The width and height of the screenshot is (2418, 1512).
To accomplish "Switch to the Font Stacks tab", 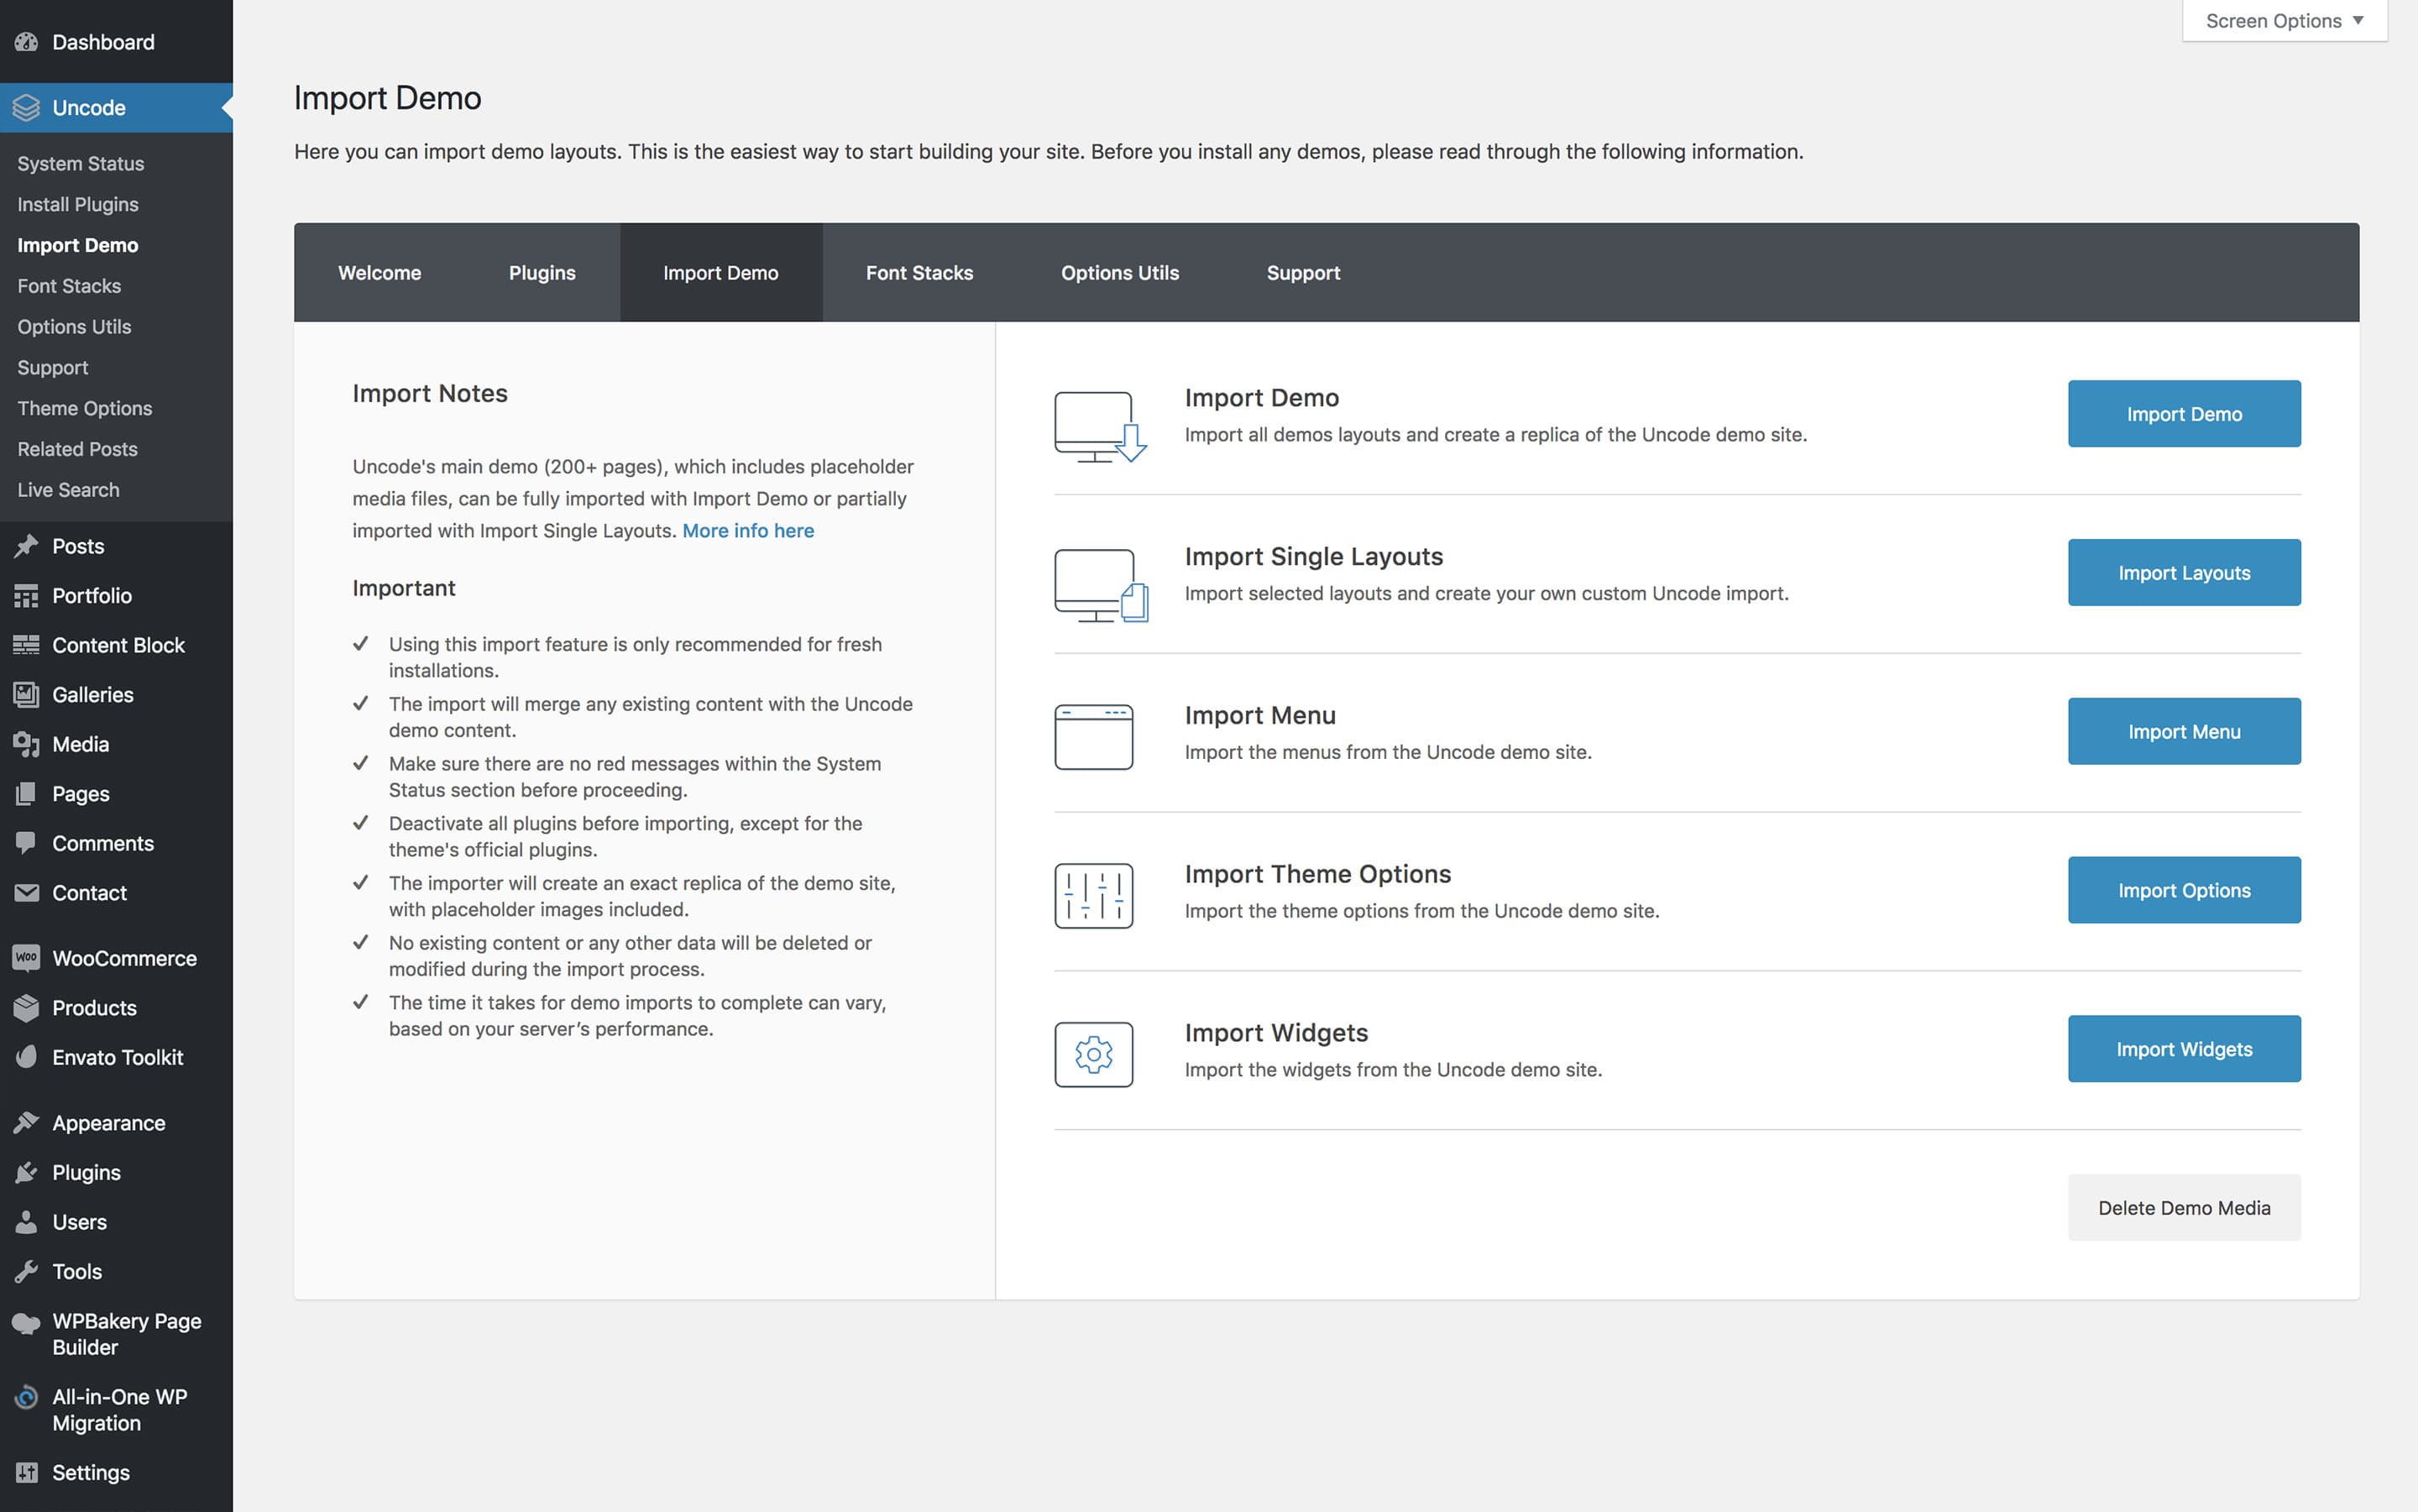I will [x=919, y=273].
